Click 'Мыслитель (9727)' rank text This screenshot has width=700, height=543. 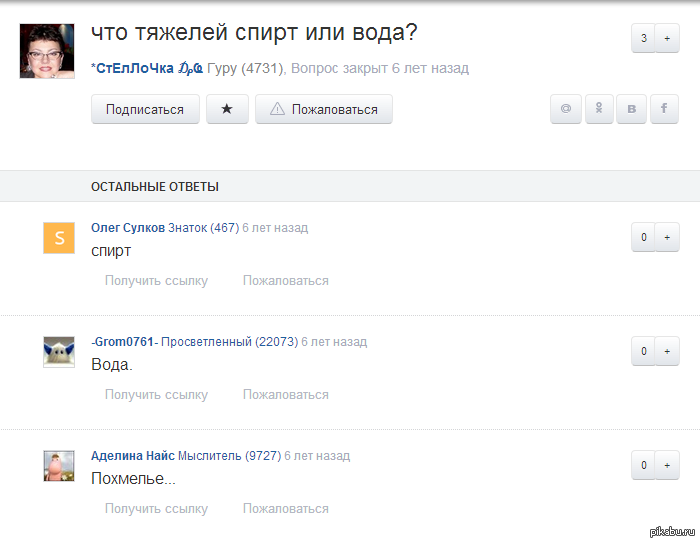click(x=229, y=455)
